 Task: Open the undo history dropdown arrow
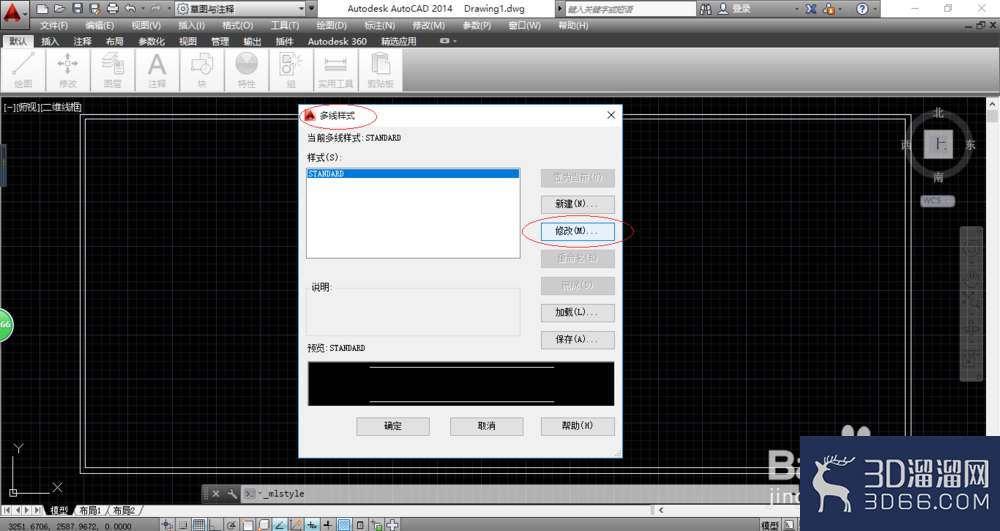[x=142, y=9]
